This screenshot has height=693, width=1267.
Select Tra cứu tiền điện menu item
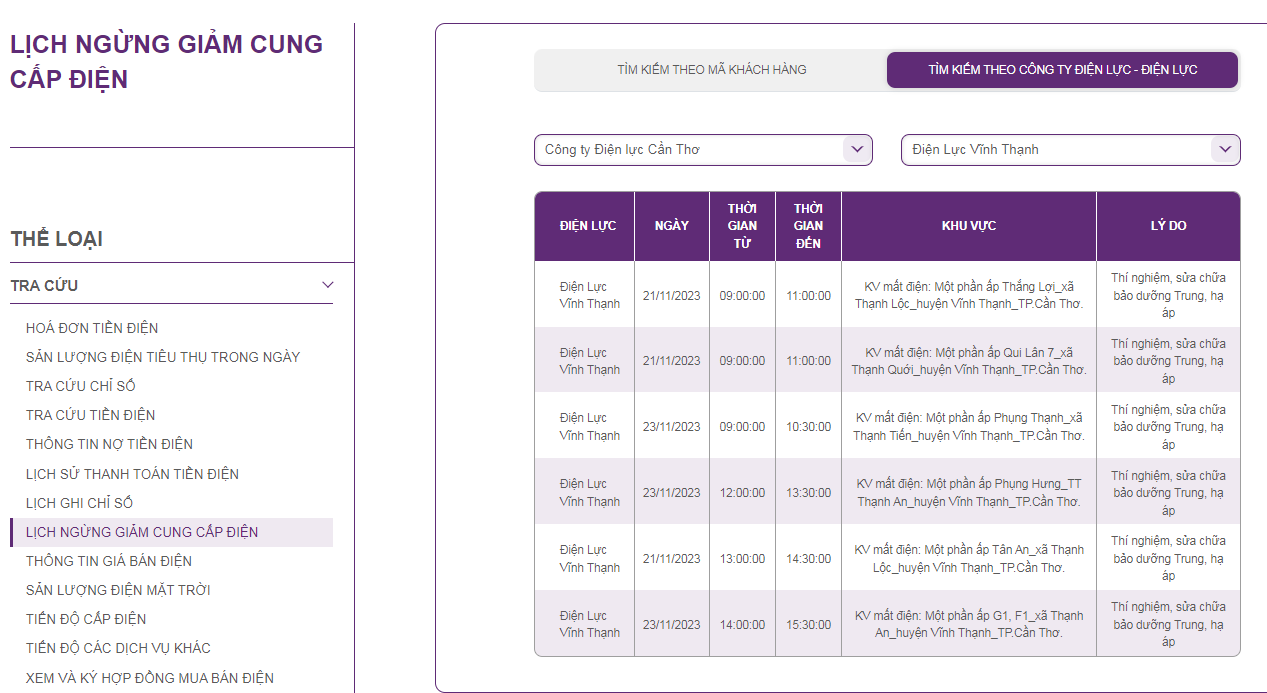(x=91, y=415)
